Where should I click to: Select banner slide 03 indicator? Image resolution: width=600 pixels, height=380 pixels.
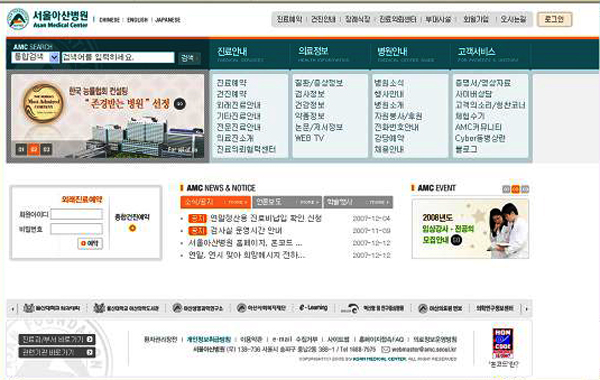tap(46, 149)
